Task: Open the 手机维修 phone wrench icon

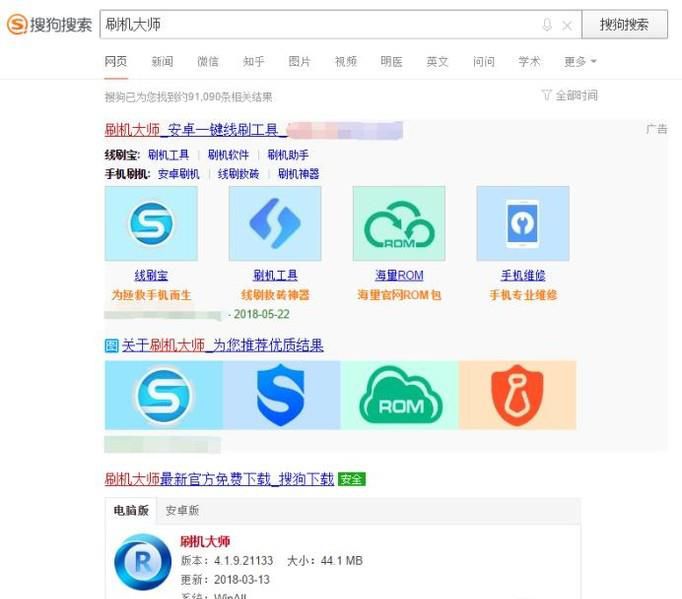Action: click(523, 224)
